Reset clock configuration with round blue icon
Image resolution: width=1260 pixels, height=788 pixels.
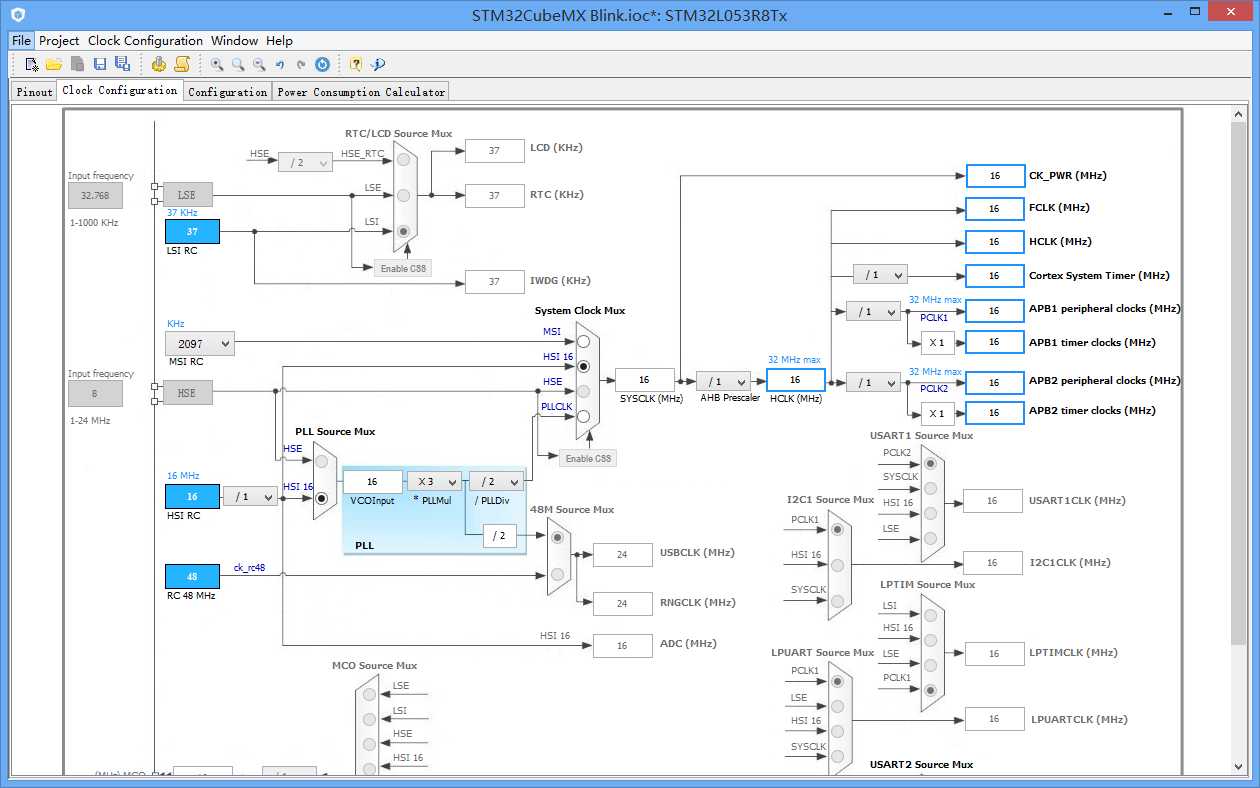click(322, 64)
